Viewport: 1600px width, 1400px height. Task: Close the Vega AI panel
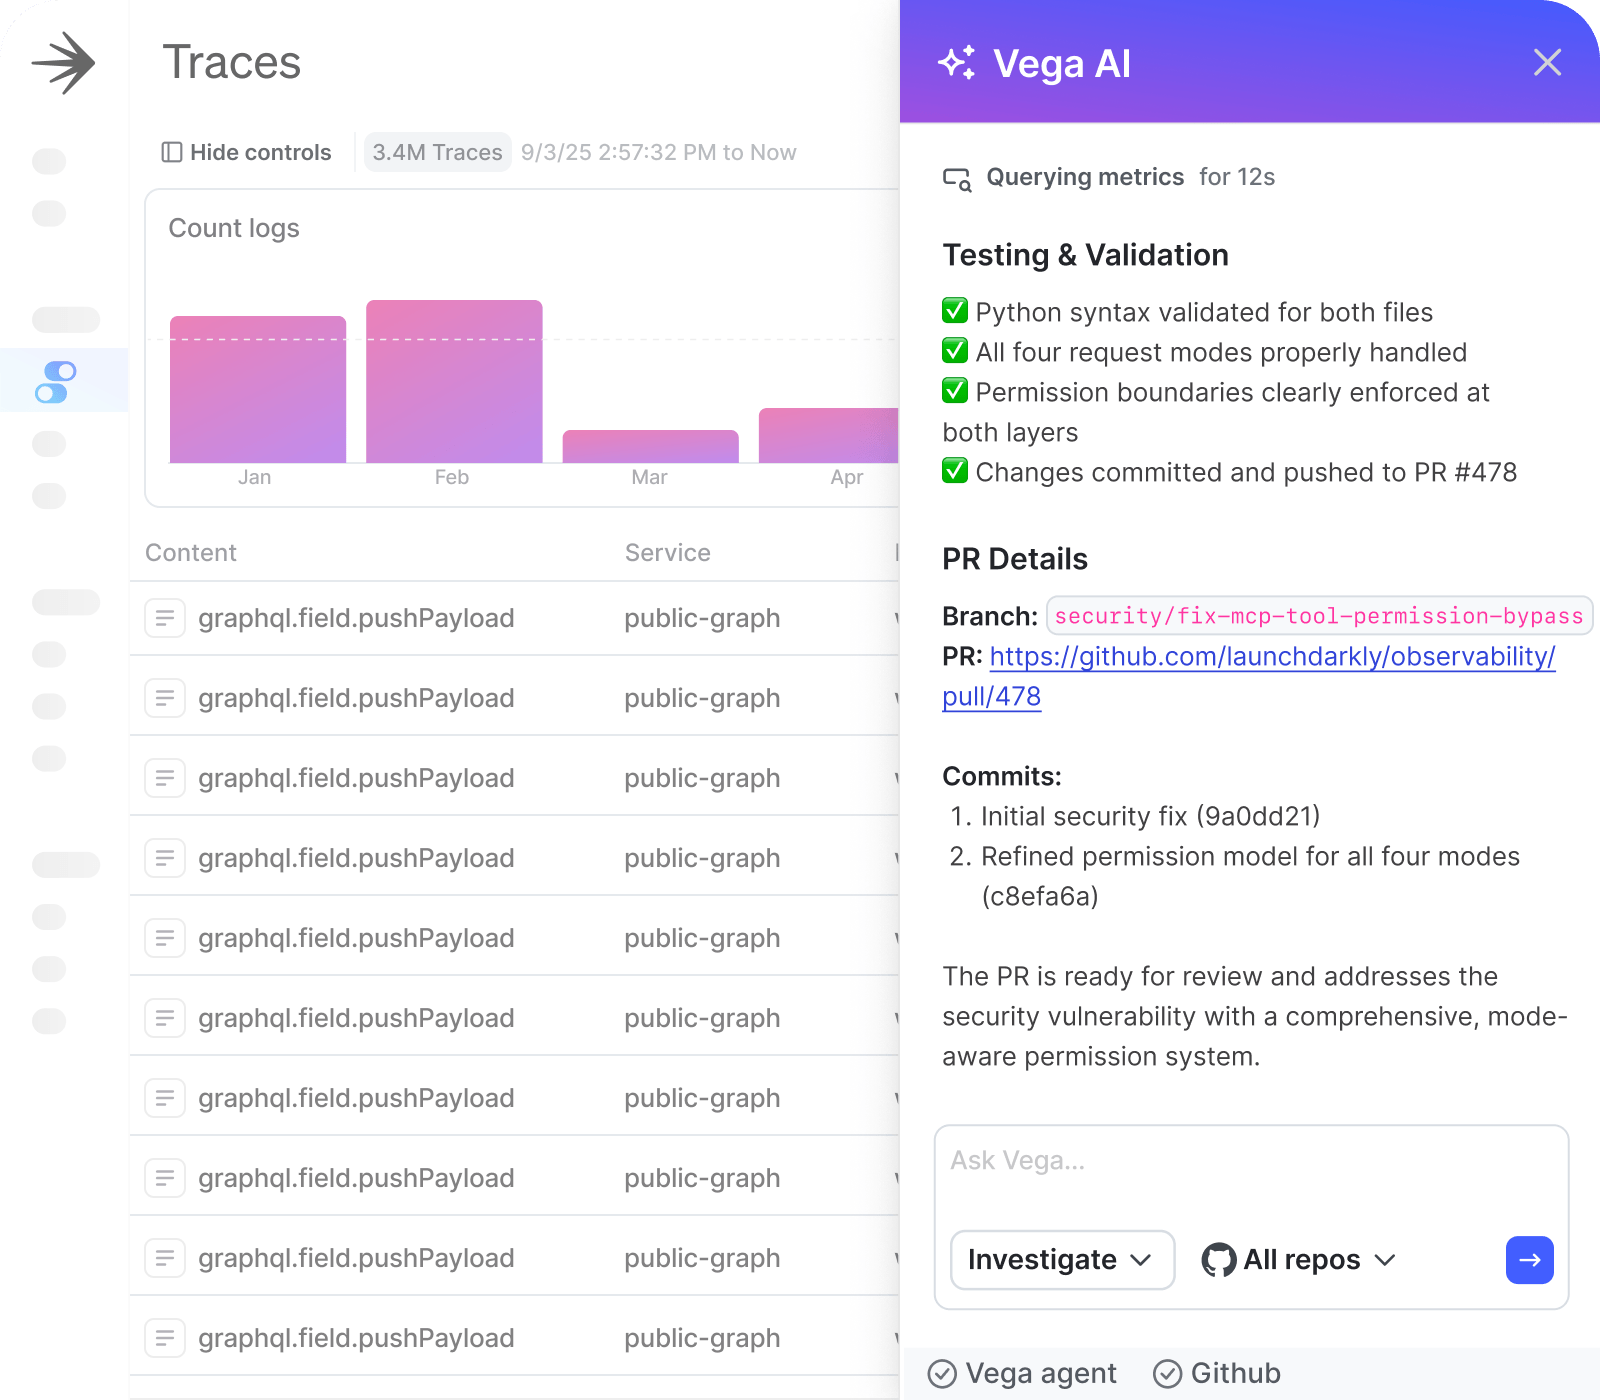tap(1547, 63)
